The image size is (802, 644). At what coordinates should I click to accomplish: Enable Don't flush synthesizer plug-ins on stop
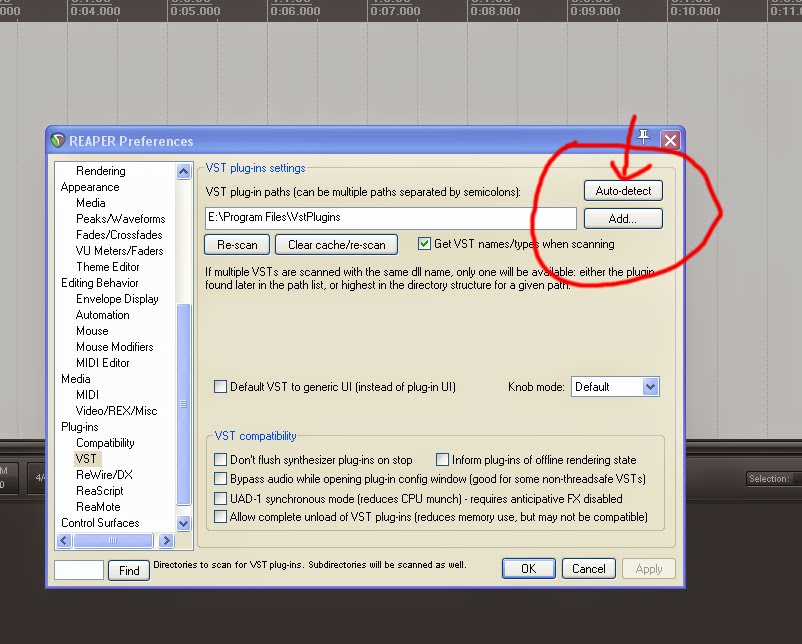220,459
